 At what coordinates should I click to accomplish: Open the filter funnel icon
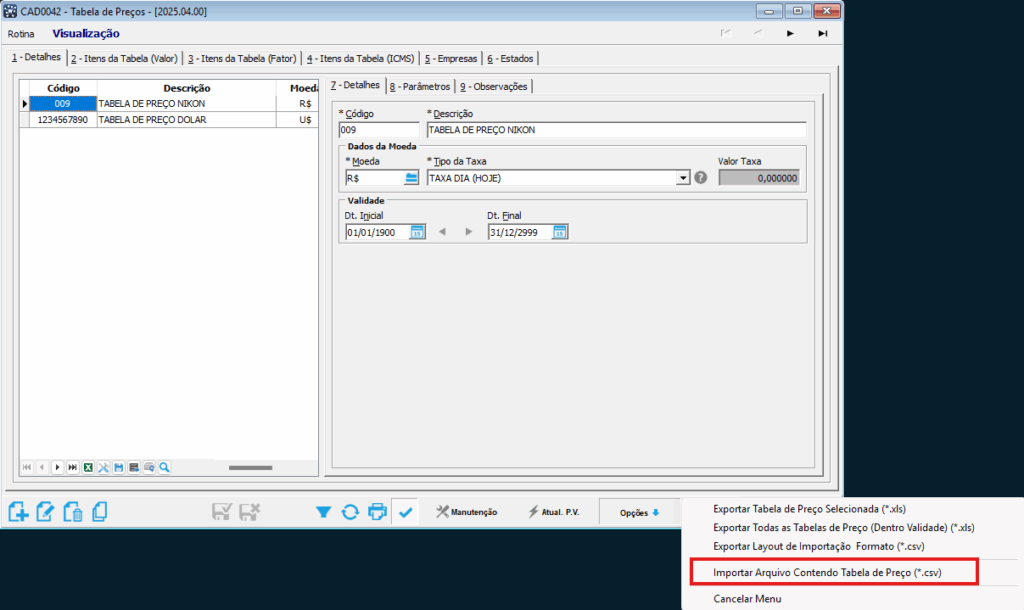coord(323,512)
